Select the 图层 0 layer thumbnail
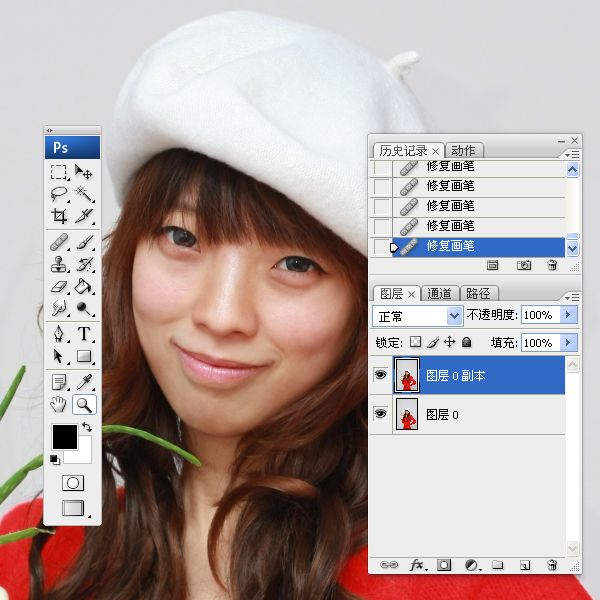600x600 pixels. 406,414
